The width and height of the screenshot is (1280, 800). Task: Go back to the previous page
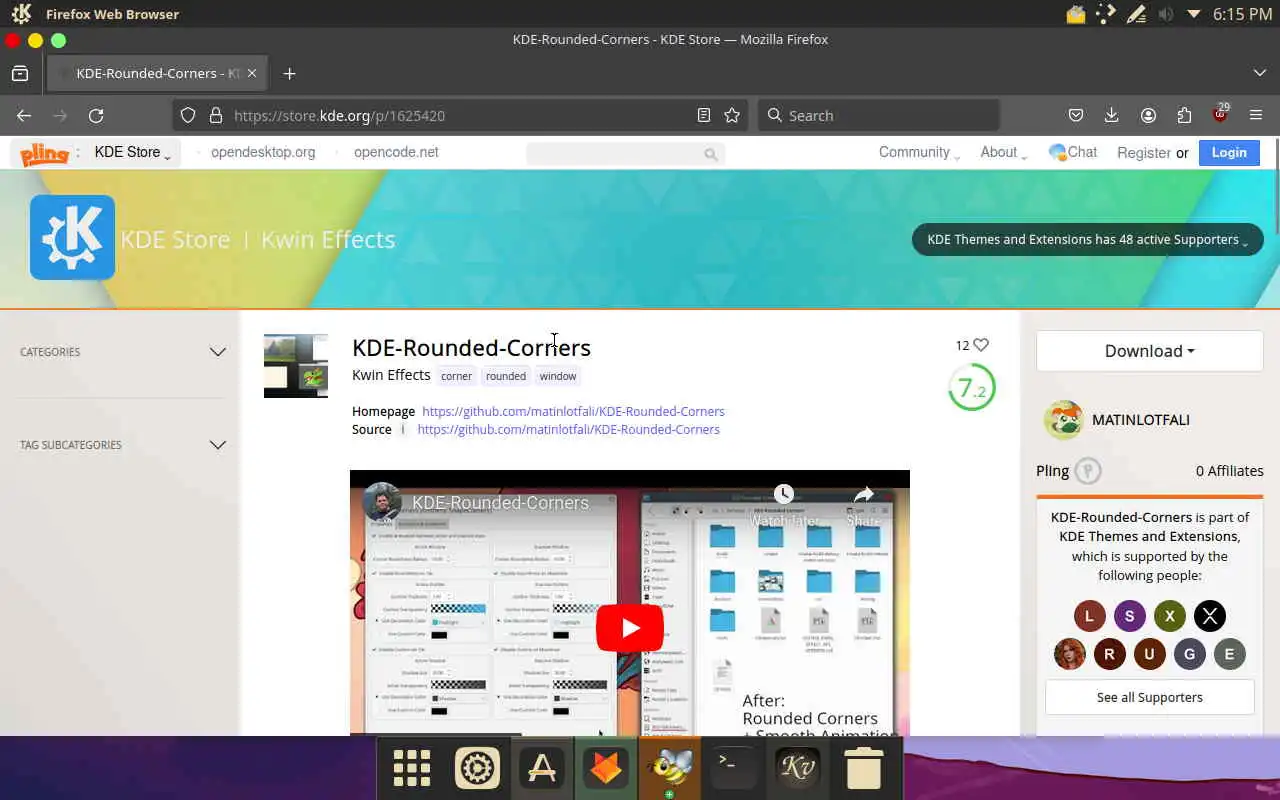tap(24, 115)
